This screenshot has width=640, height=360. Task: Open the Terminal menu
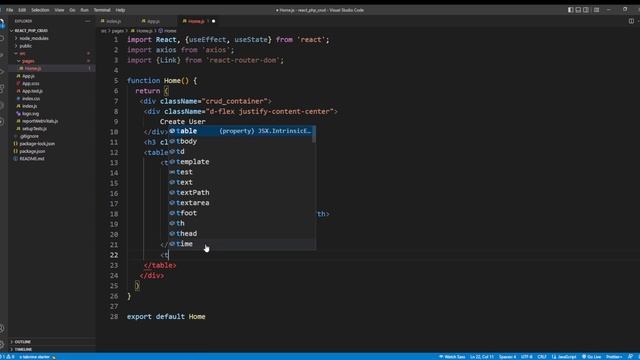click(x=102, y=10)
